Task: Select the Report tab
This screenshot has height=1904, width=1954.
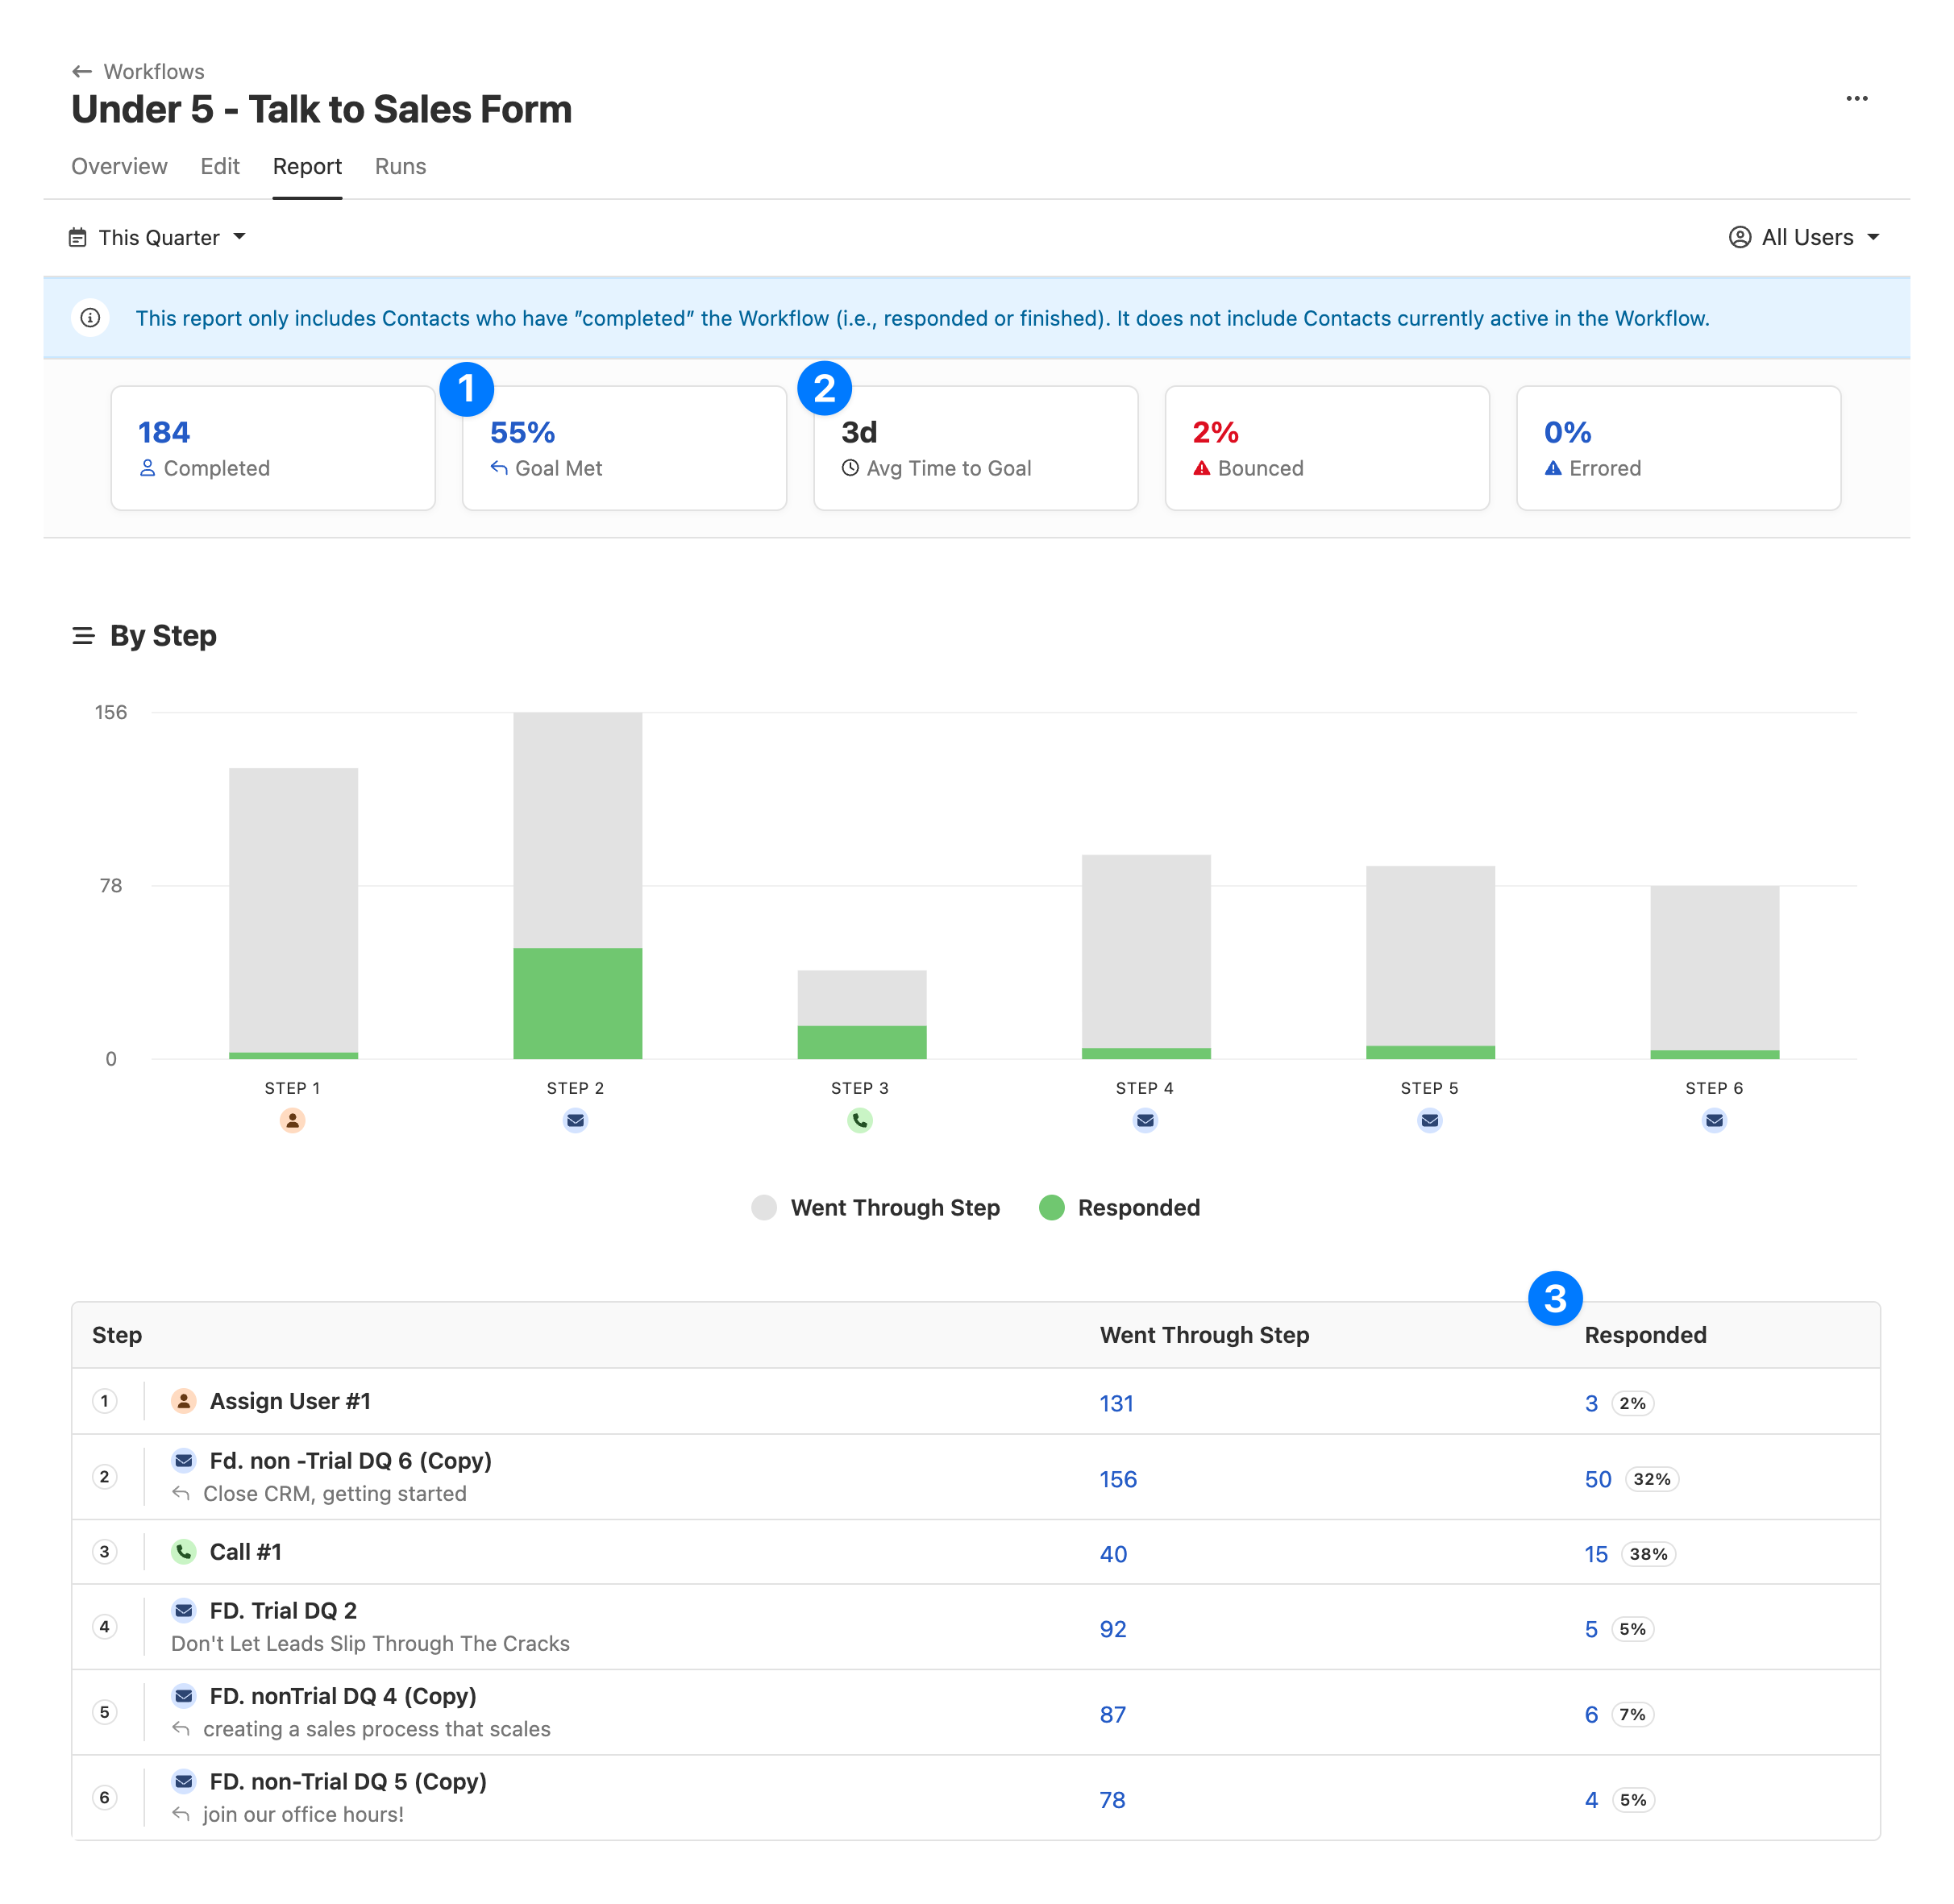Action: [307, 166]
